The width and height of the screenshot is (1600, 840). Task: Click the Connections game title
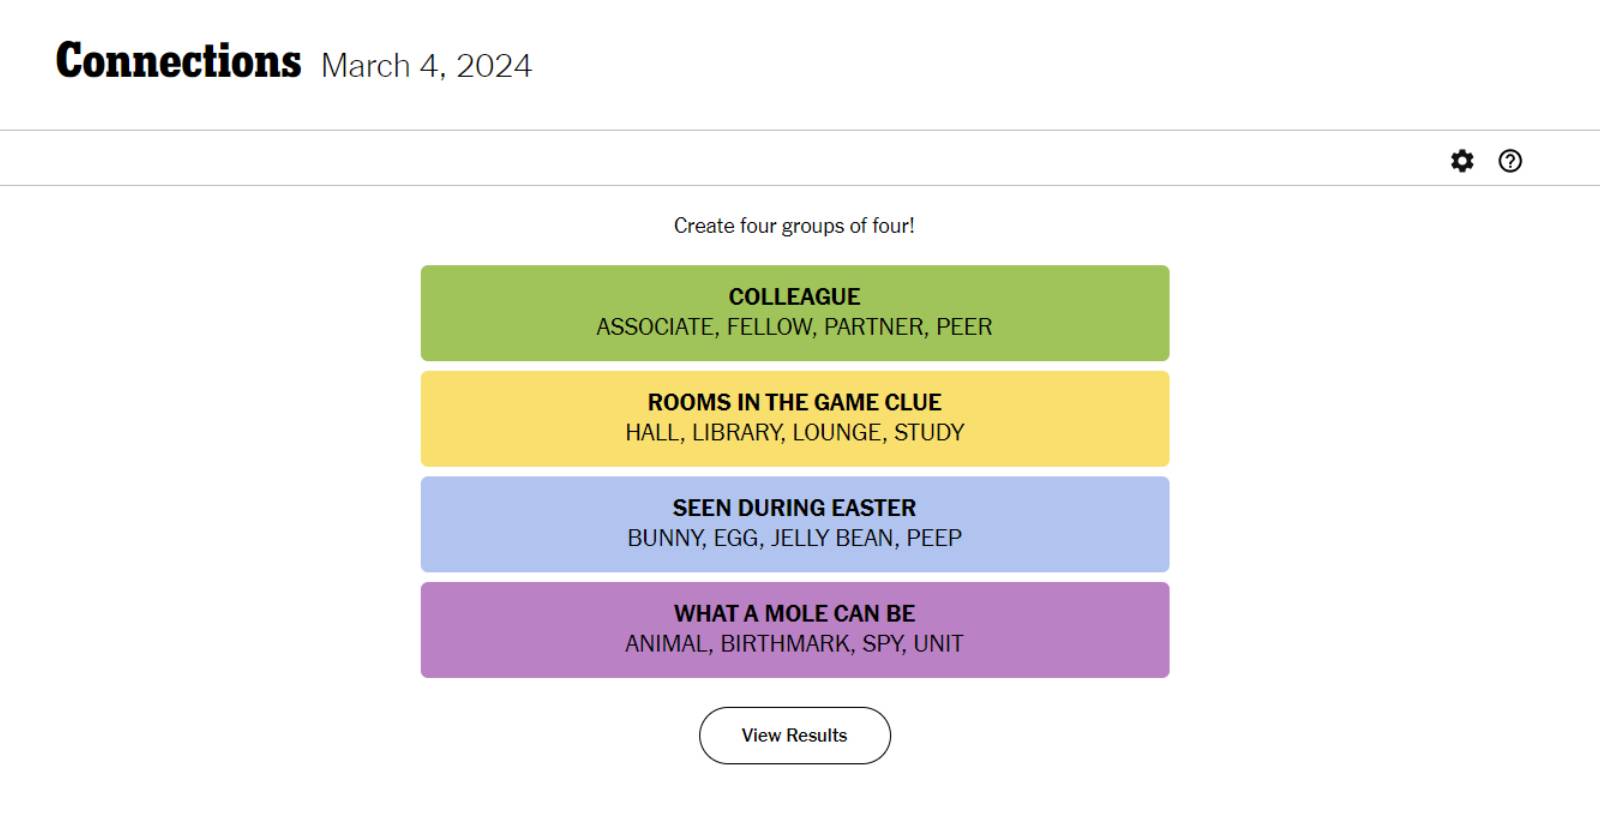point(178,61)
